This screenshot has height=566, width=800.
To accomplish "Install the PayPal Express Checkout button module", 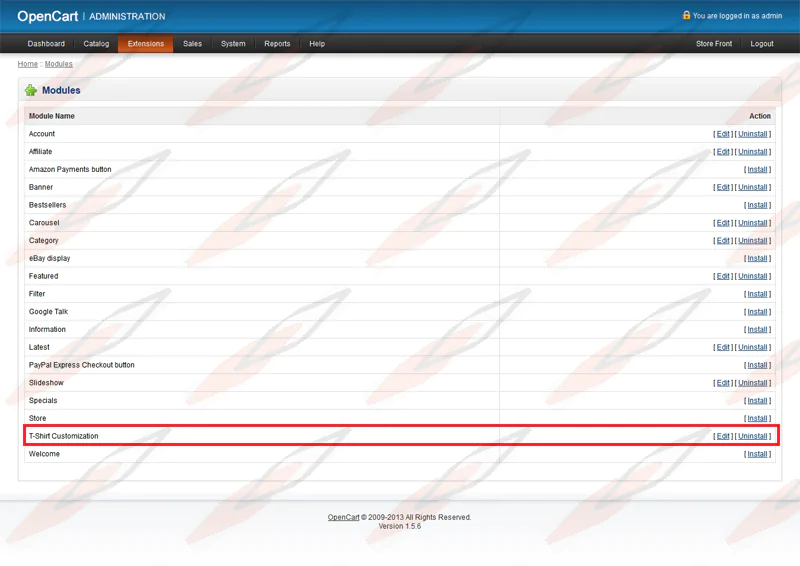I will click(x=757, y=365).
